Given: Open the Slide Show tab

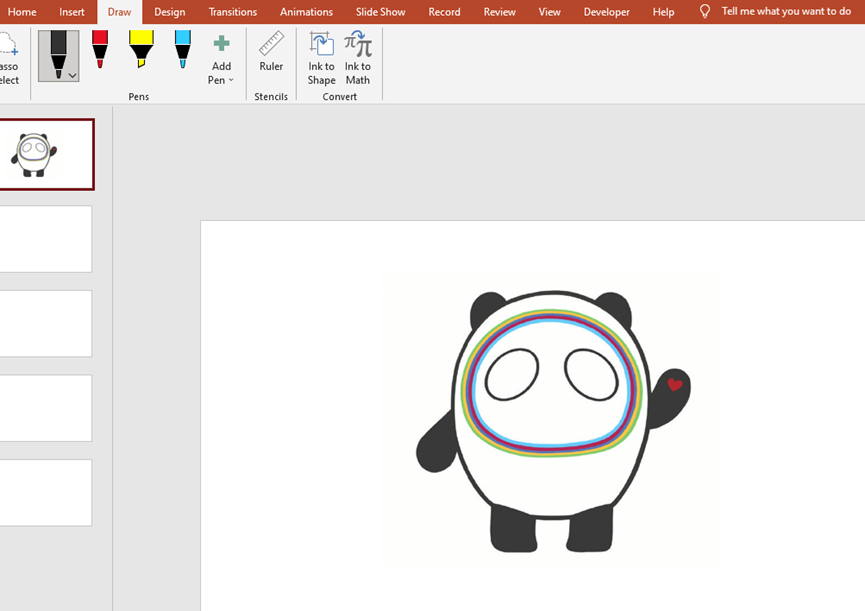Looking at the screenshot, I should tap(381, 12).
